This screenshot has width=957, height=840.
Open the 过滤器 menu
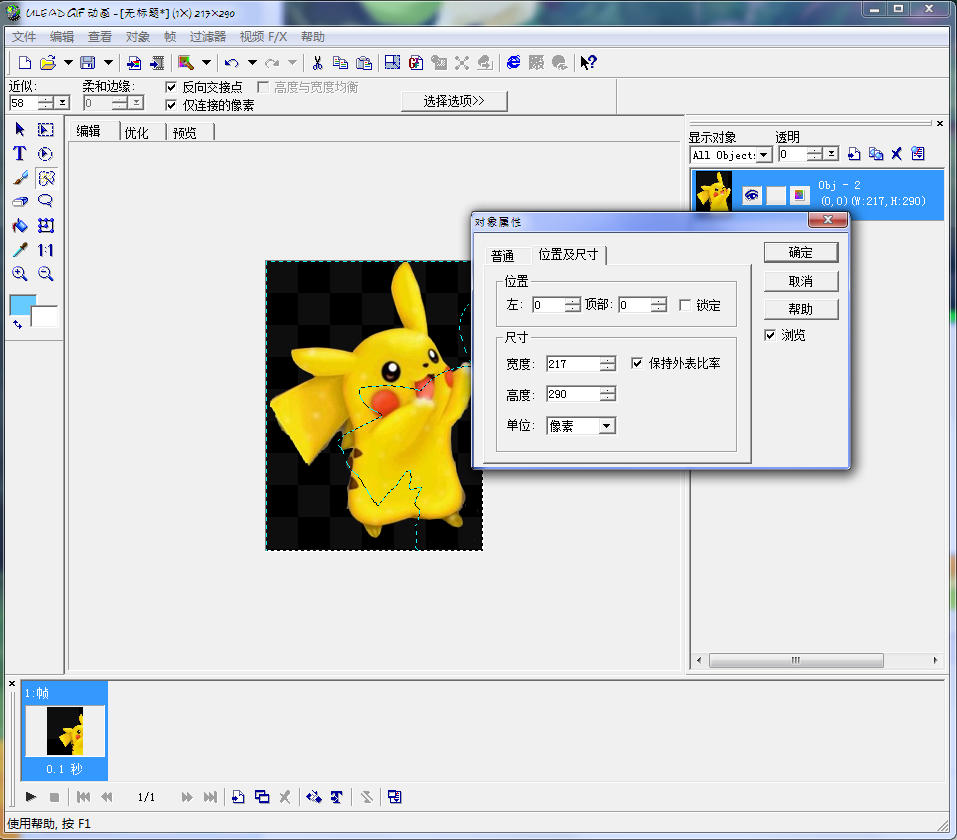click(x=208, y=37)
